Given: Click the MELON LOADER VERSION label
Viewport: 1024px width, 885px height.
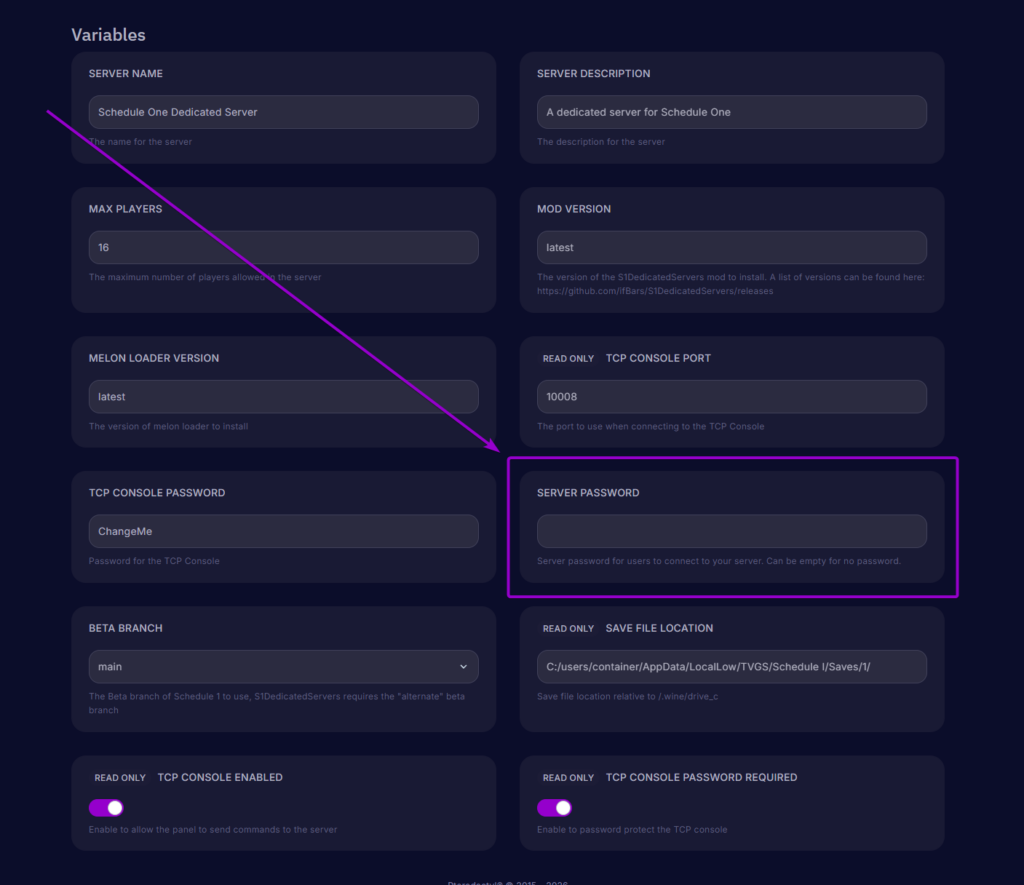Looking at the screenshot, I should 153,358.
